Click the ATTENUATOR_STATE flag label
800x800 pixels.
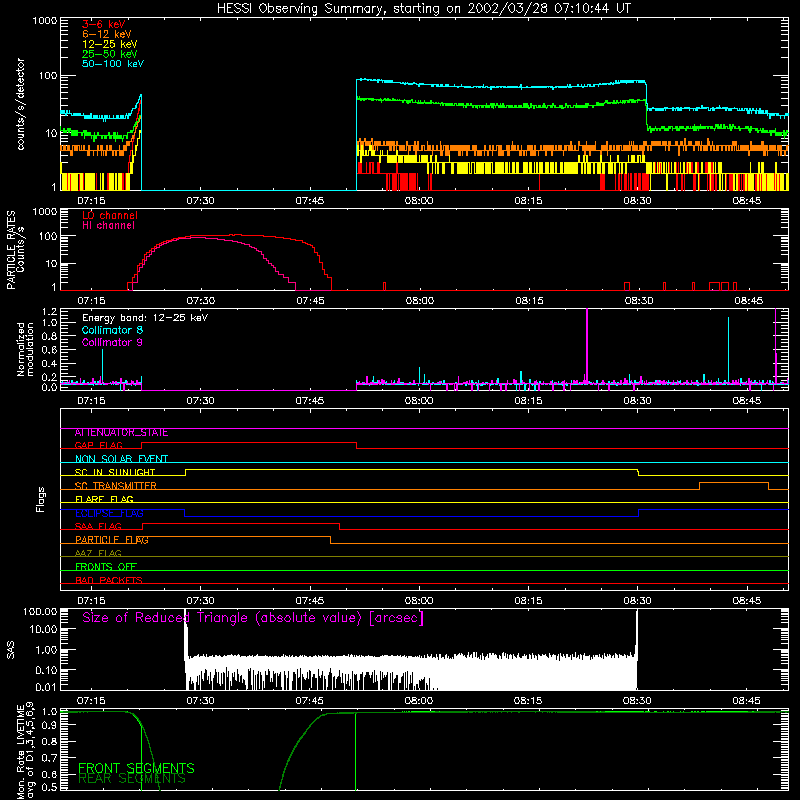(121, 433)
